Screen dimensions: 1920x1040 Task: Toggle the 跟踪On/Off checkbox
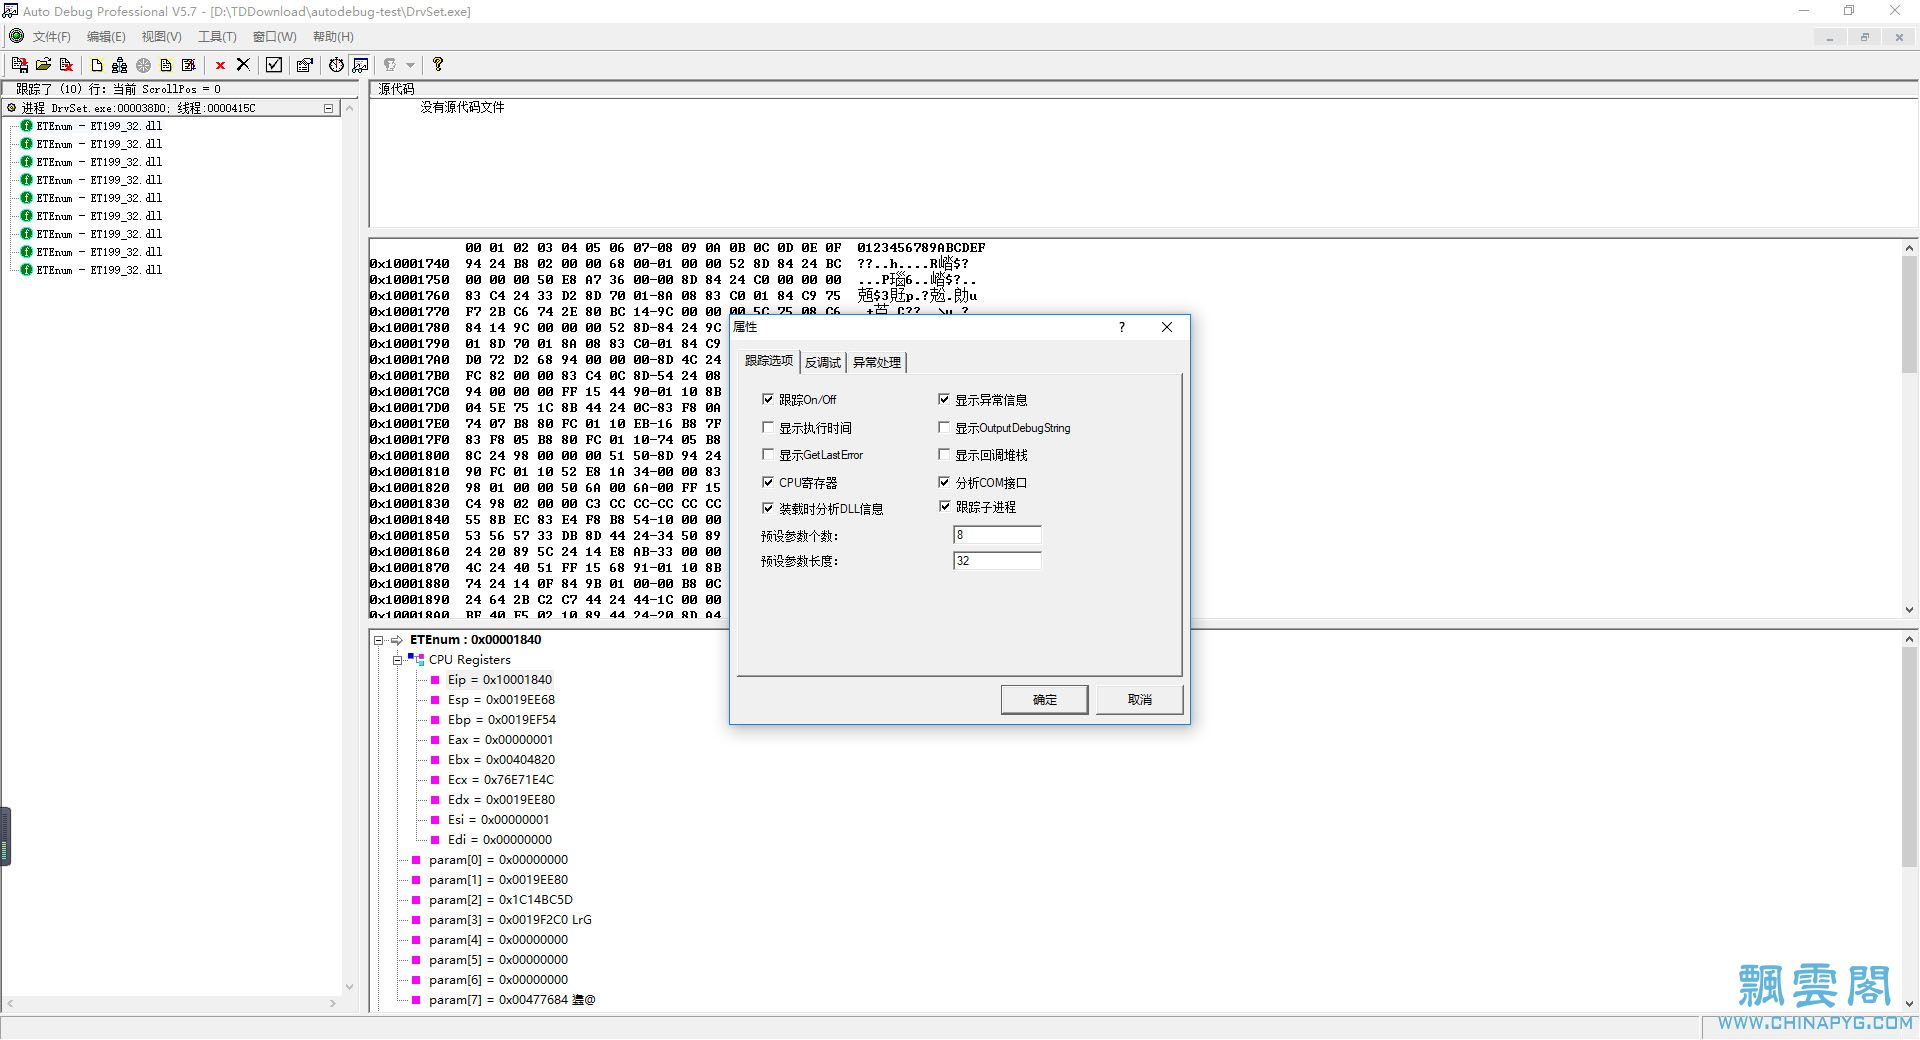(x=768, y=399)
